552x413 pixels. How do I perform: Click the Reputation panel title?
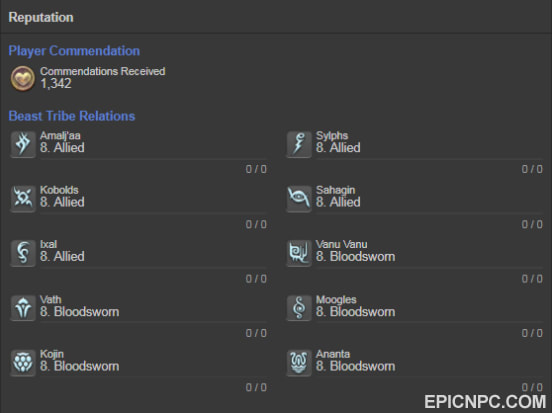(x=41, y=18)
